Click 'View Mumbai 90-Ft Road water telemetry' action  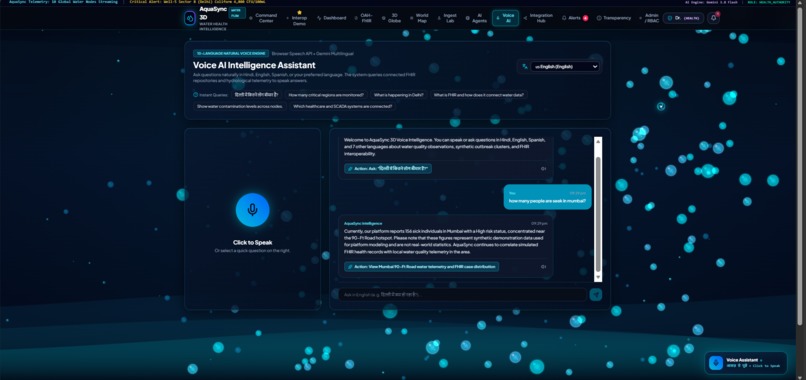click(x=422, y=267)
